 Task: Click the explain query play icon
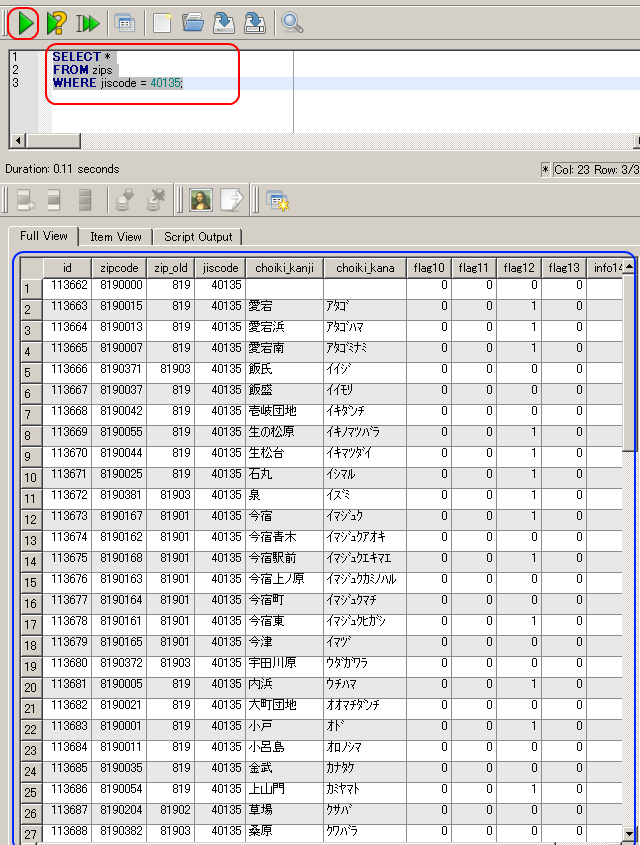(x=57, y=23)
